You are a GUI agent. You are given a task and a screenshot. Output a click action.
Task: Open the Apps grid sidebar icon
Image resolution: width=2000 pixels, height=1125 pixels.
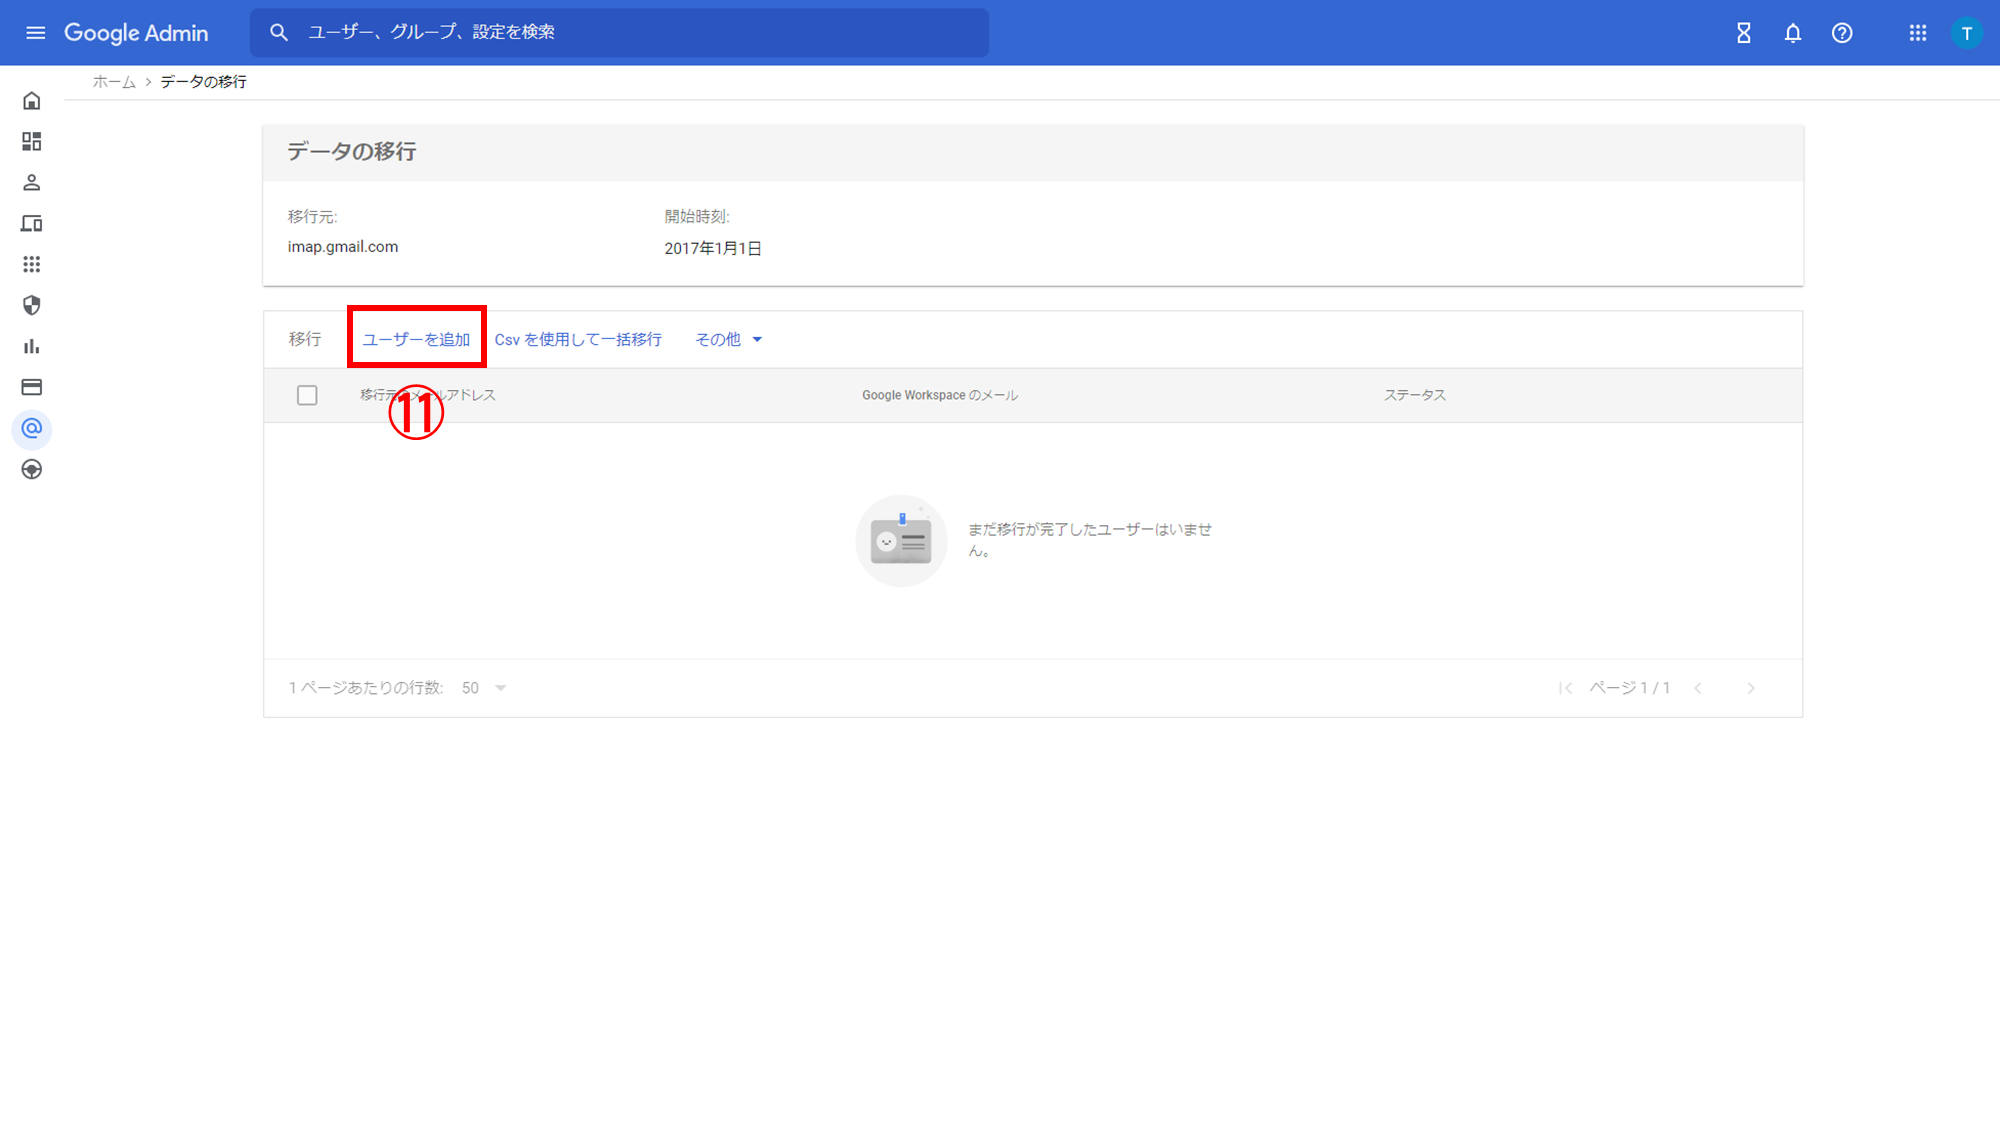point(32,265)
